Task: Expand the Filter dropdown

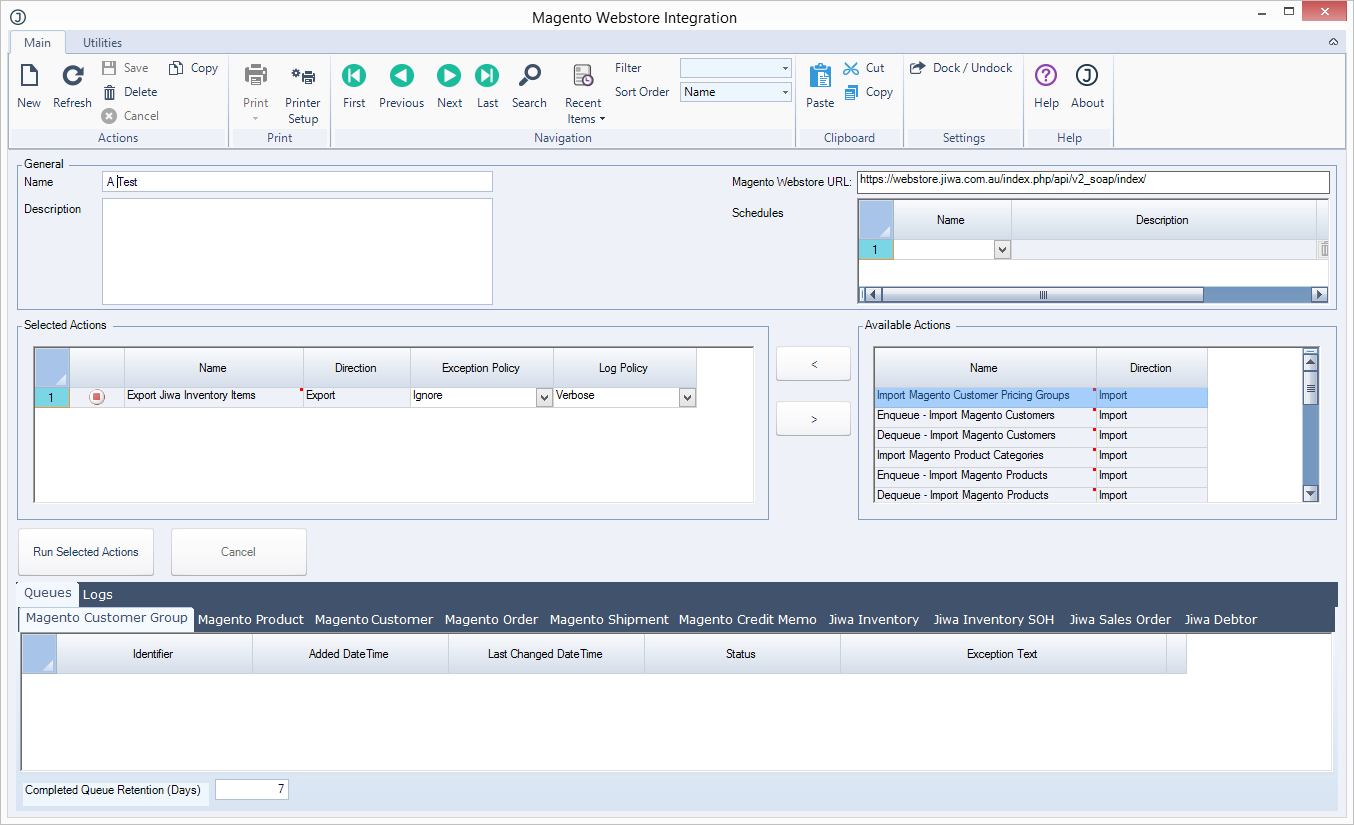Action: click(785, 68)
